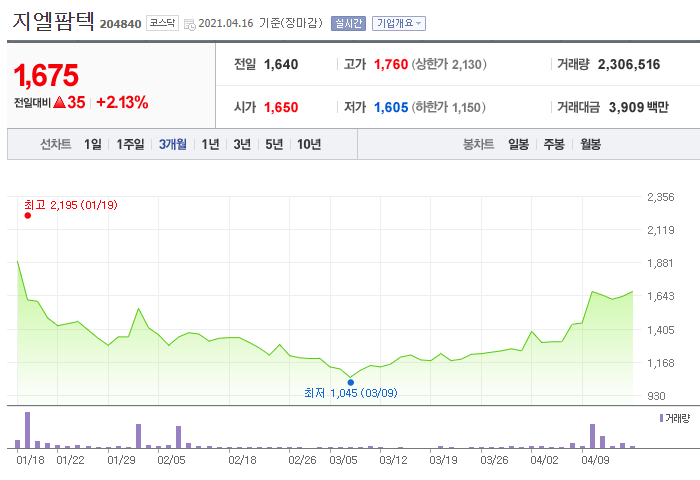Image resolution: width=700 pixels, height=480 pixels.
Task: Select the 1일 line chart tab
Action: [x=93, y=144]
